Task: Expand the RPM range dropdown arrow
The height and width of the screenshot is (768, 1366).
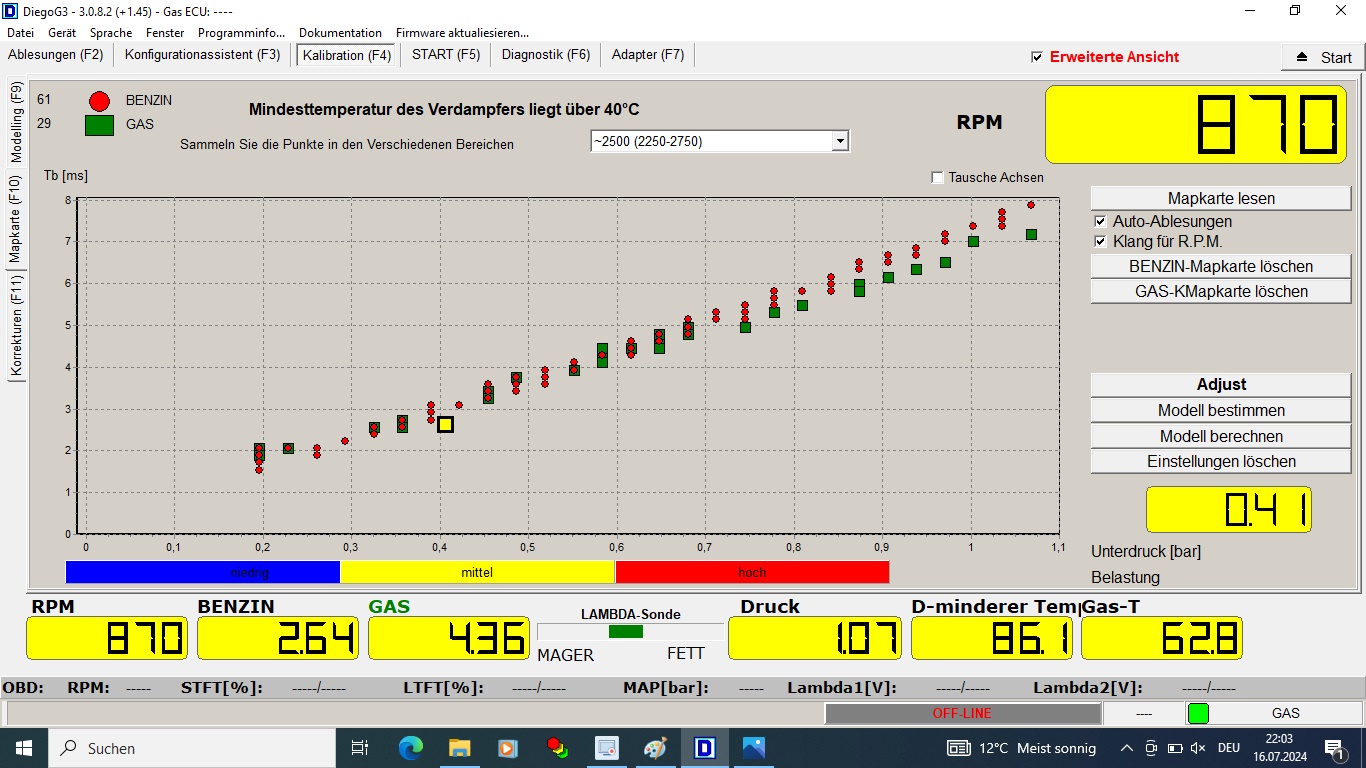Action: tap(840, 141)
